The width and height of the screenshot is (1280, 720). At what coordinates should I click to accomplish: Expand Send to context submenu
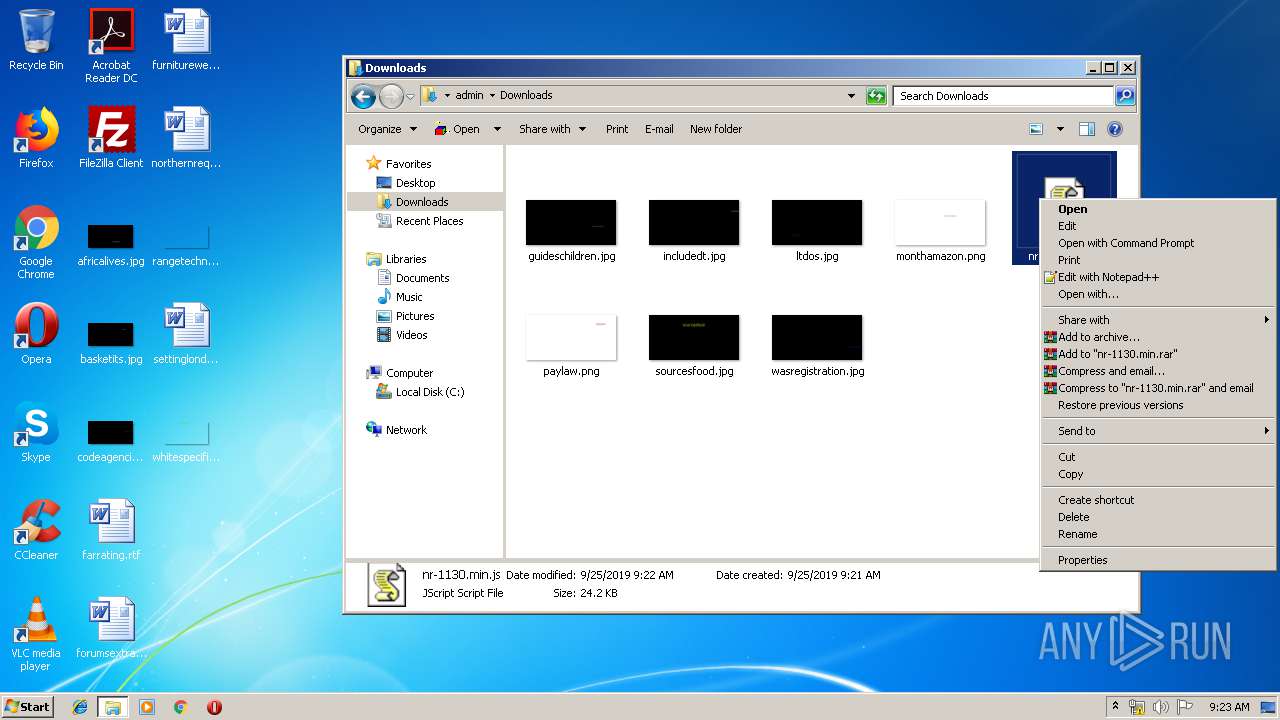1158,431
